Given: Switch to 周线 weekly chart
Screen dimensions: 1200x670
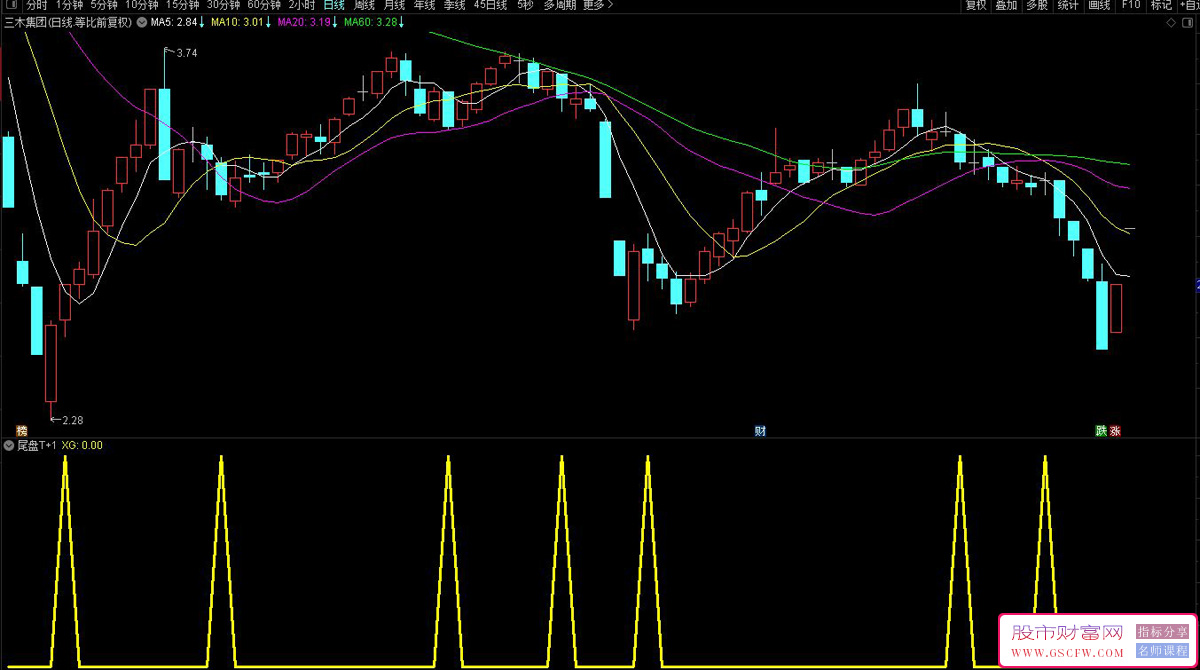Looking at the screenshot, I should 364,5.
